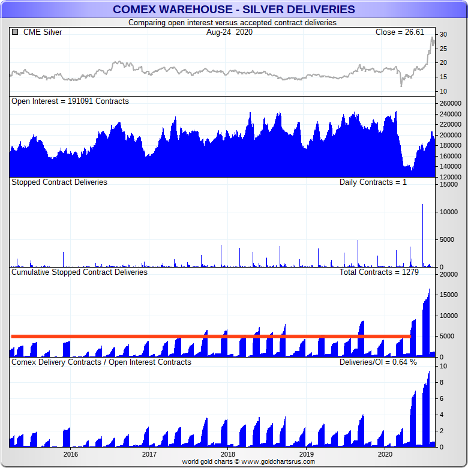Click the Open Interest = 191091 Contracts label
The width and height of the screenshot is (468, 468).
[70, 101]
